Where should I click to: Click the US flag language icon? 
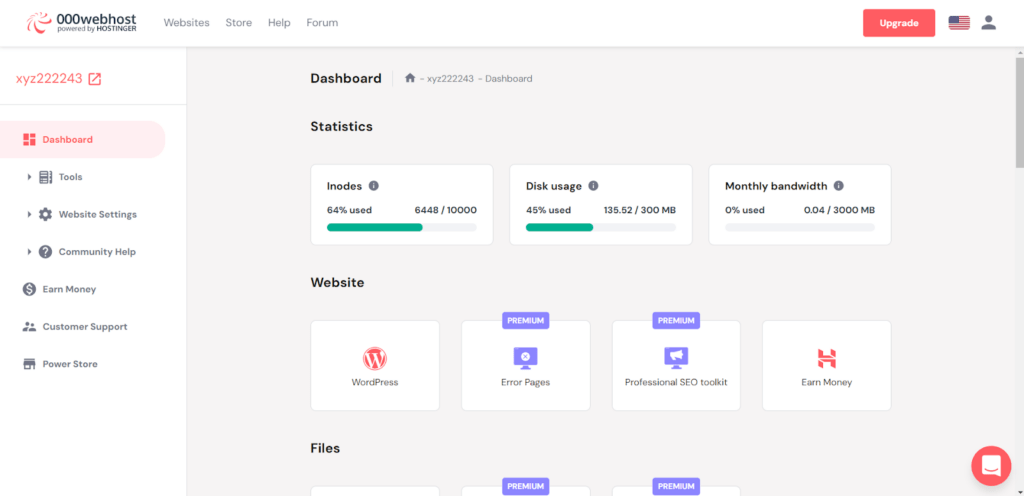pos(959,23)
